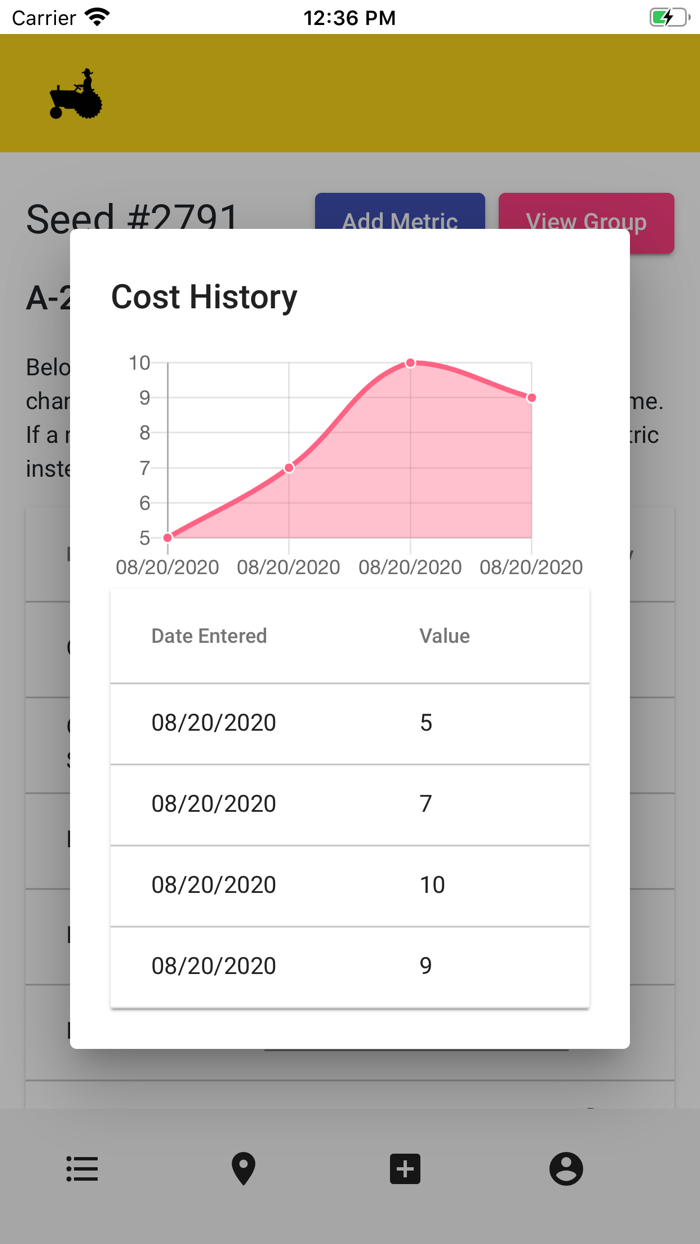Open the user profile tab icon
Screen dimensions: 700x1244
(x=566, y=1168)
